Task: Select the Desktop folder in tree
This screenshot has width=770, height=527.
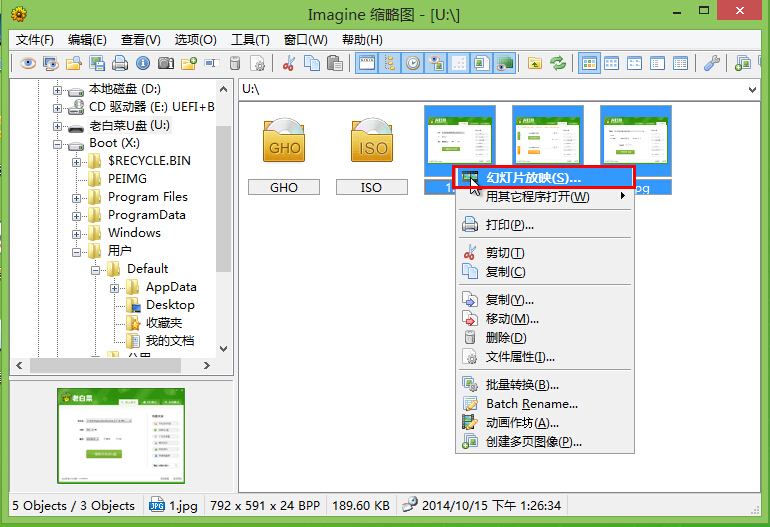Action: click(170, 305)
